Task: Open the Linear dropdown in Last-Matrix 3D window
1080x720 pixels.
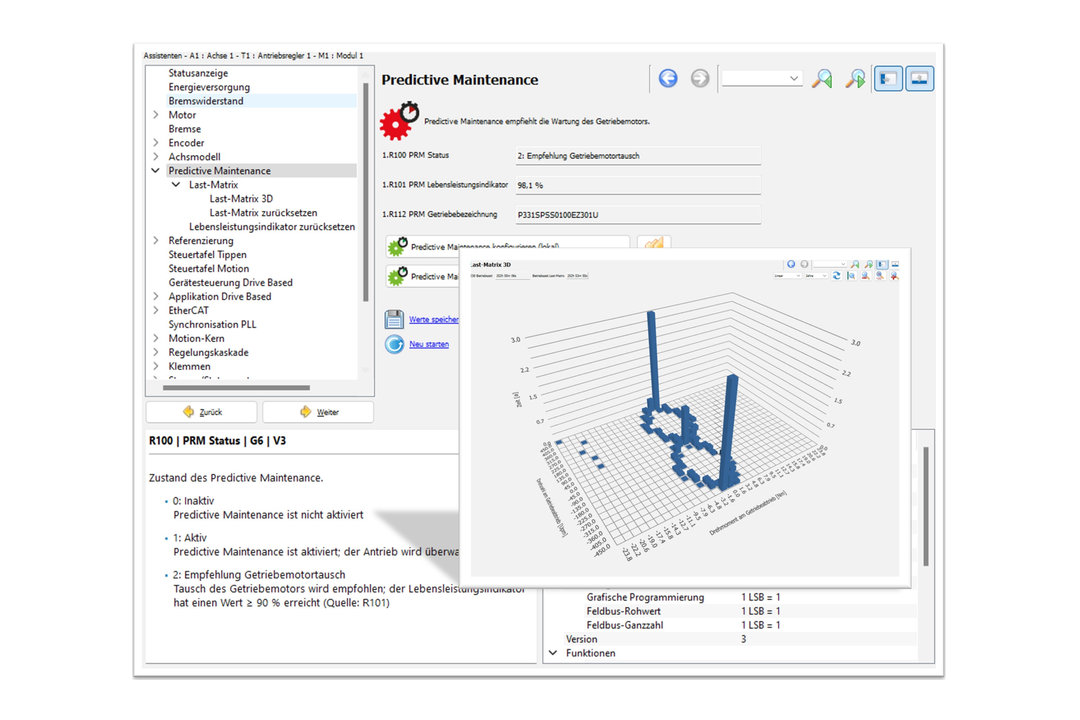Action: click(787, 276)
